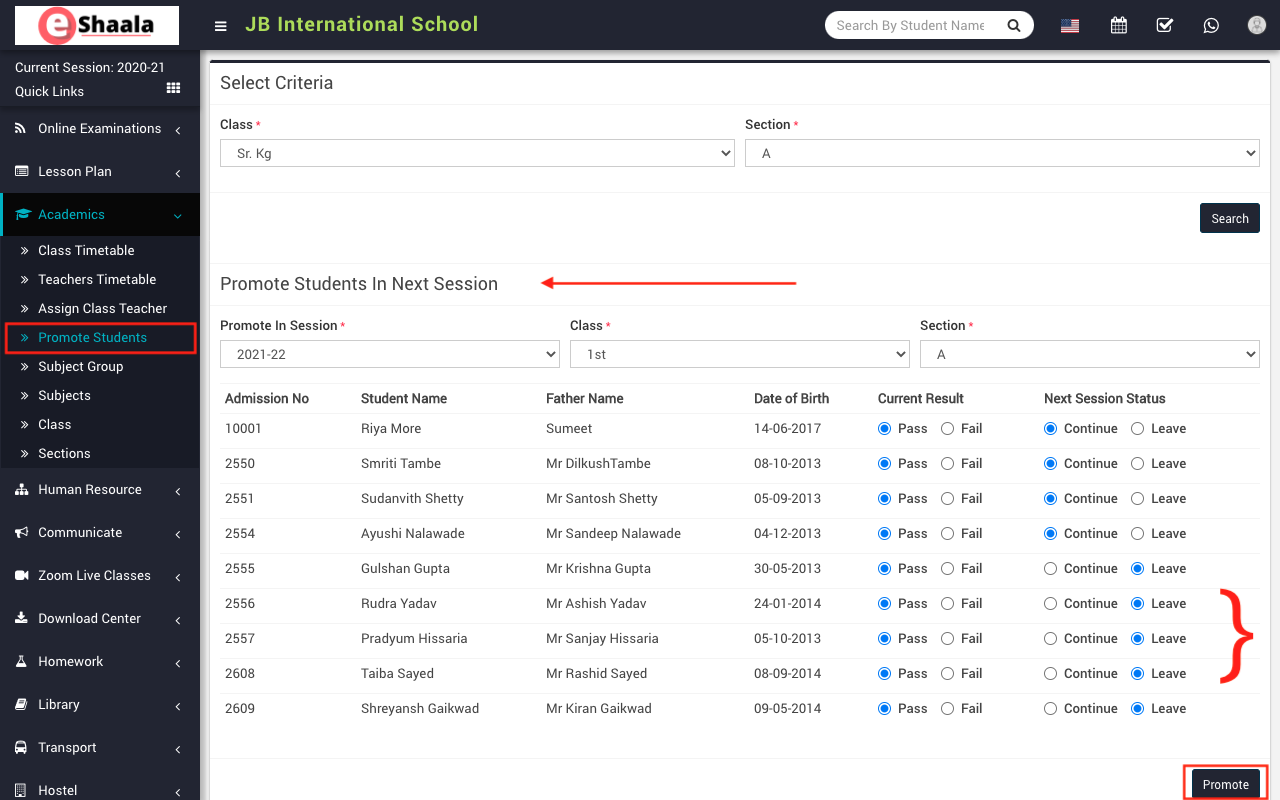Open the calendar icon in header
Screen dimensions: 1280x800
coord(1119,26)
